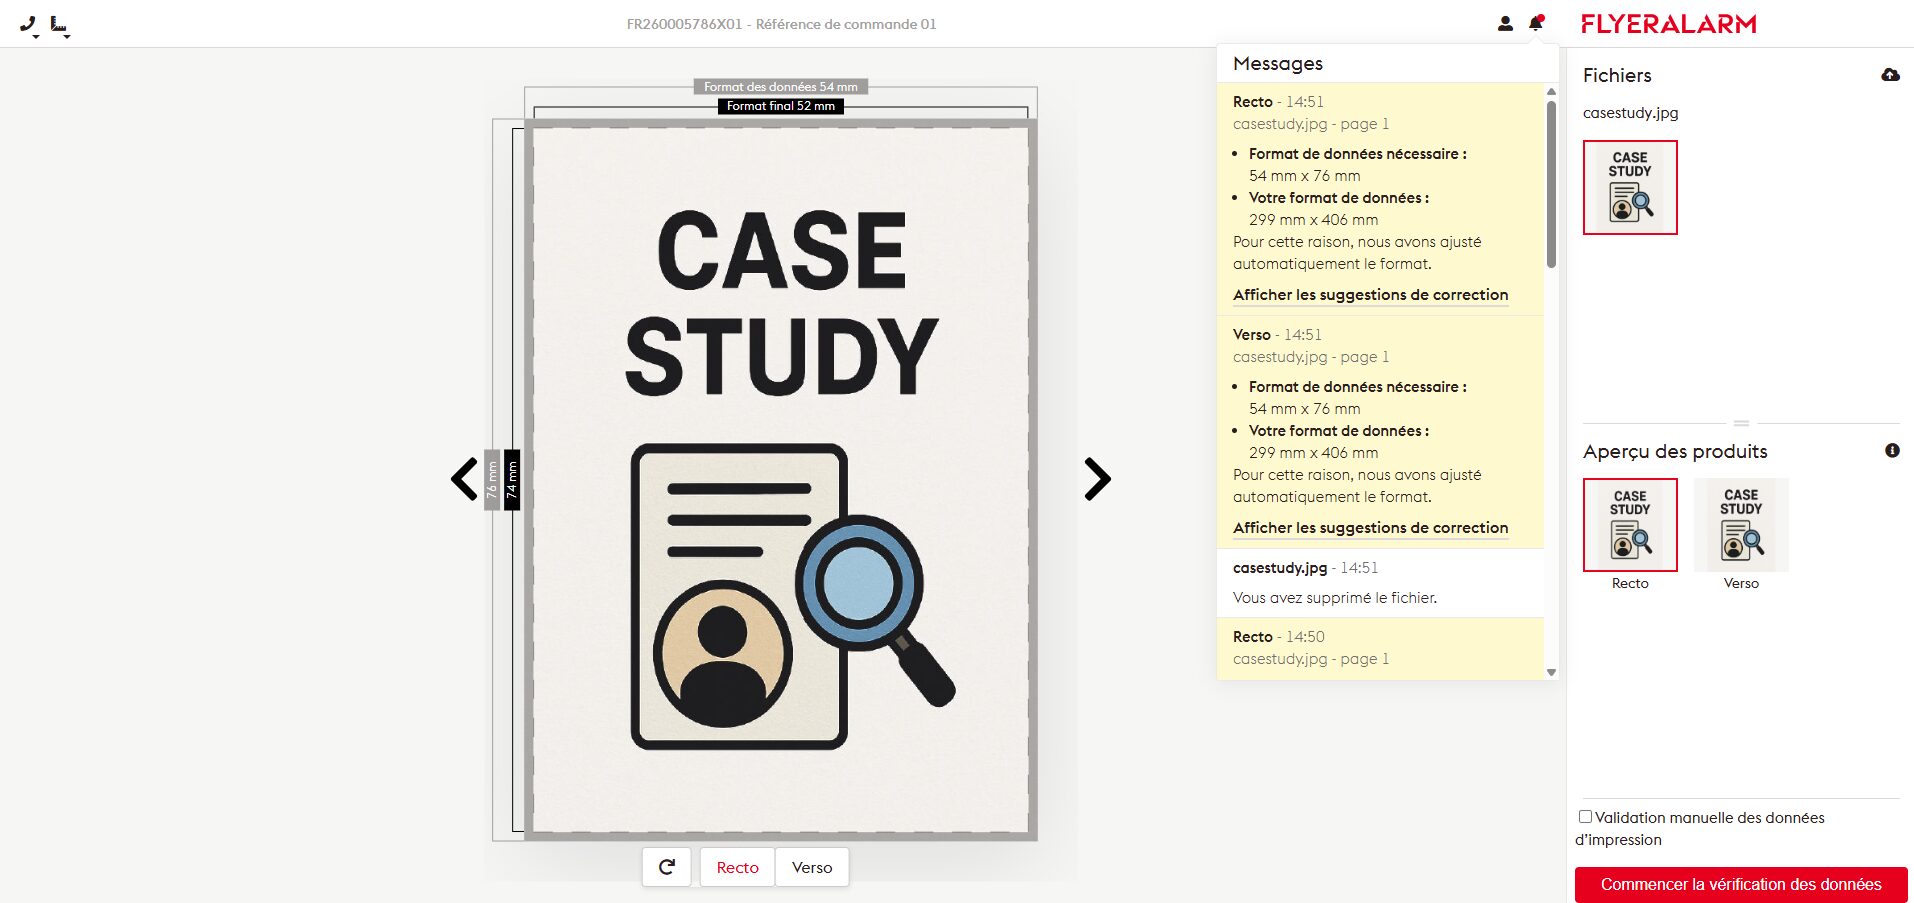Open the ruler measurement dropdown
This screenshot has height=903, width=1914.
60,25
